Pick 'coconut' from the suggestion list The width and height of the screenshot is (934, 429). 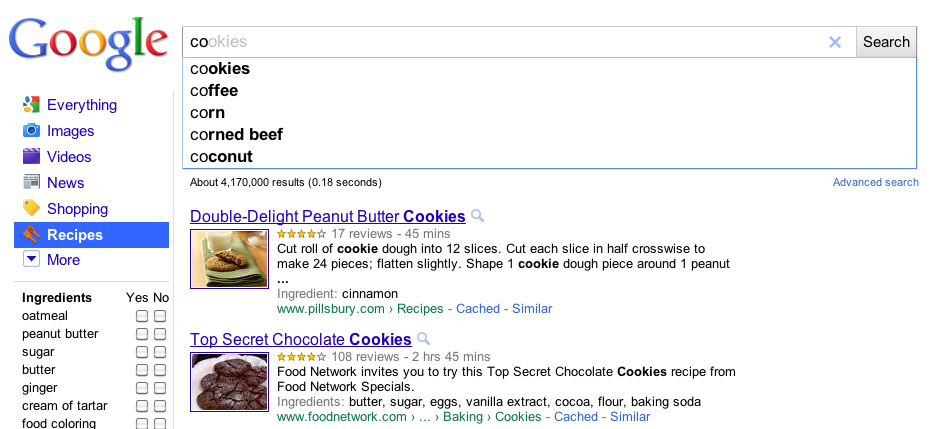[221, 157]
